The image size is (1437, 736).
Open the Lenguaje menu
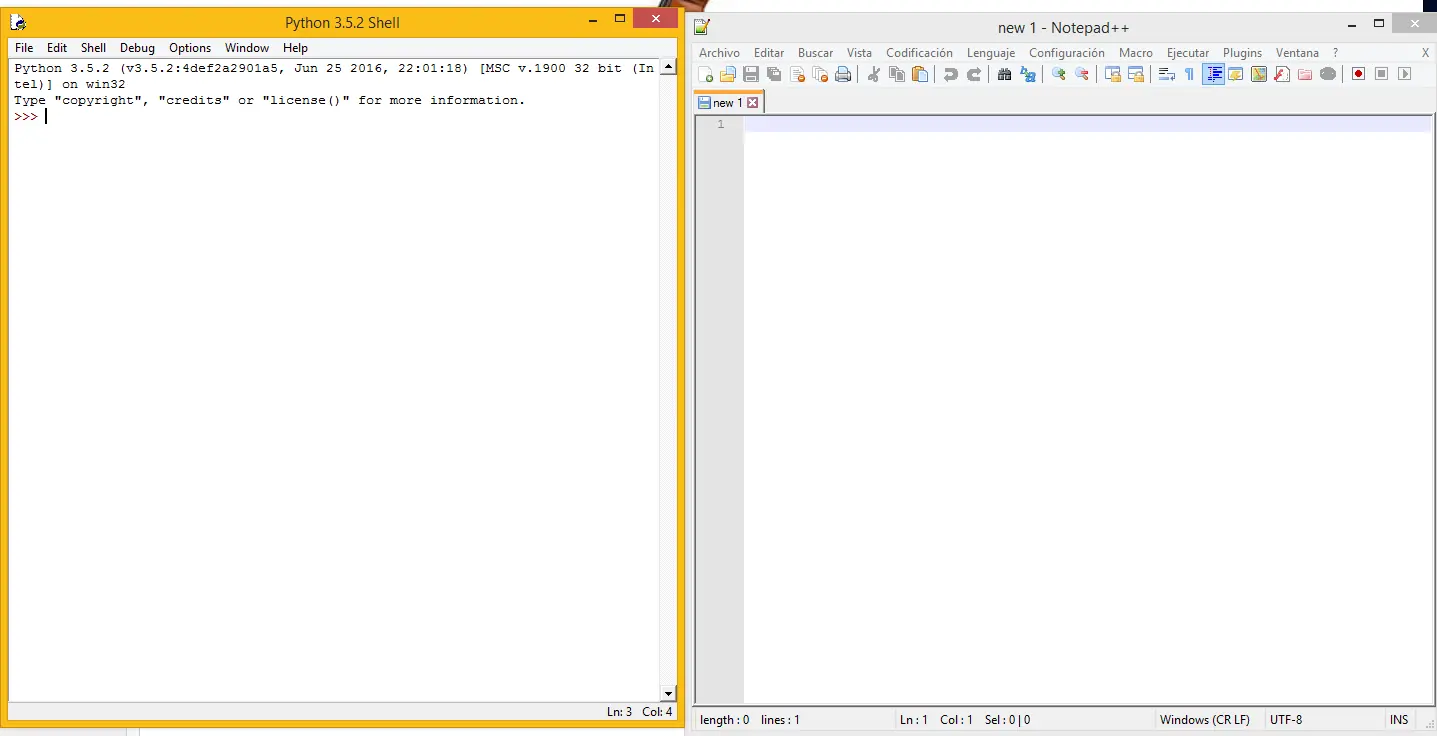pyautogui.click(x=991, y=53)
